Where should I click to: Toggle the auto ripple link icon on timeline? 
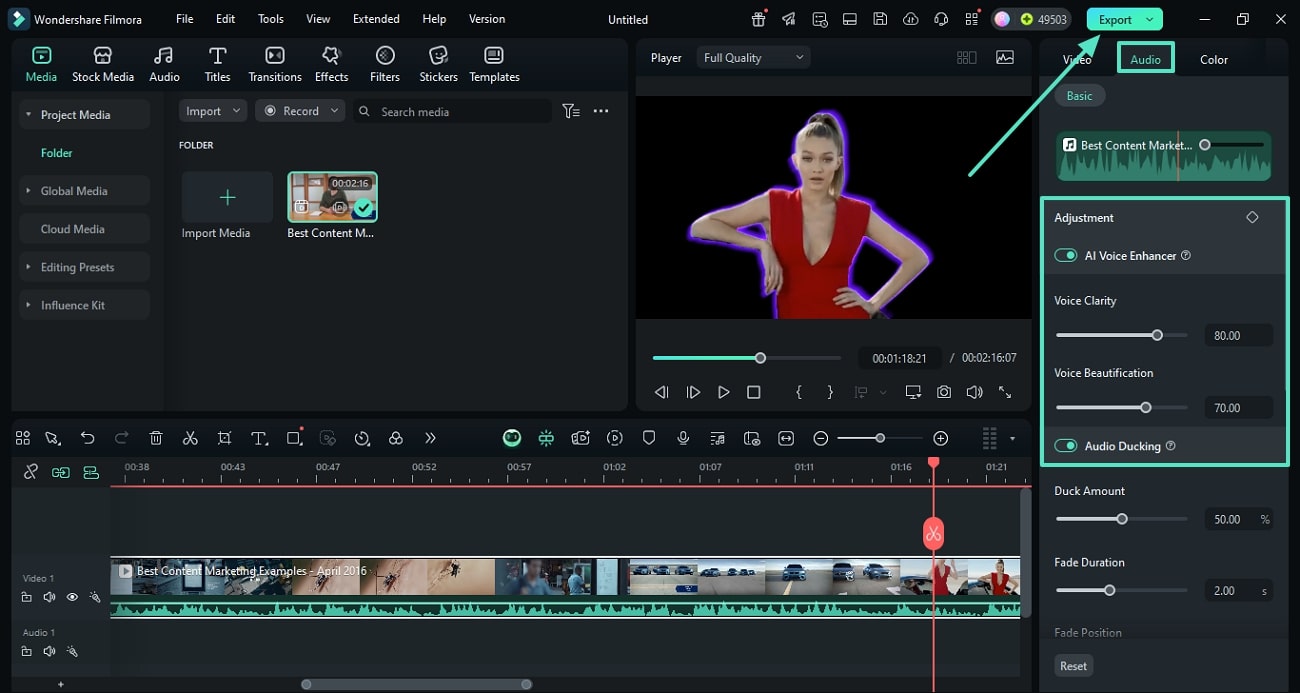pyautogui.click(x=61, y=472)
